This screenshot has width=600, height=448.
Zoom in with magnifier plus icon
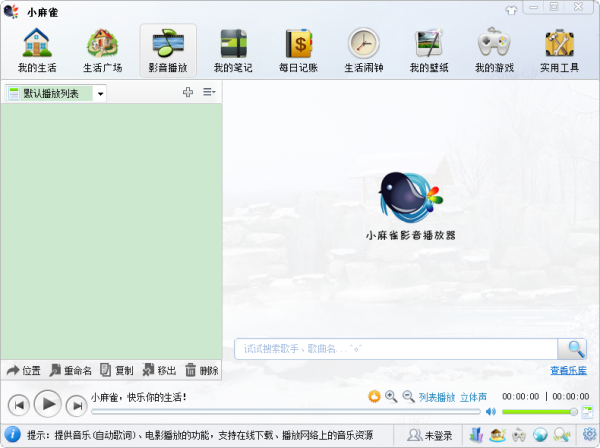pos(391,396)
